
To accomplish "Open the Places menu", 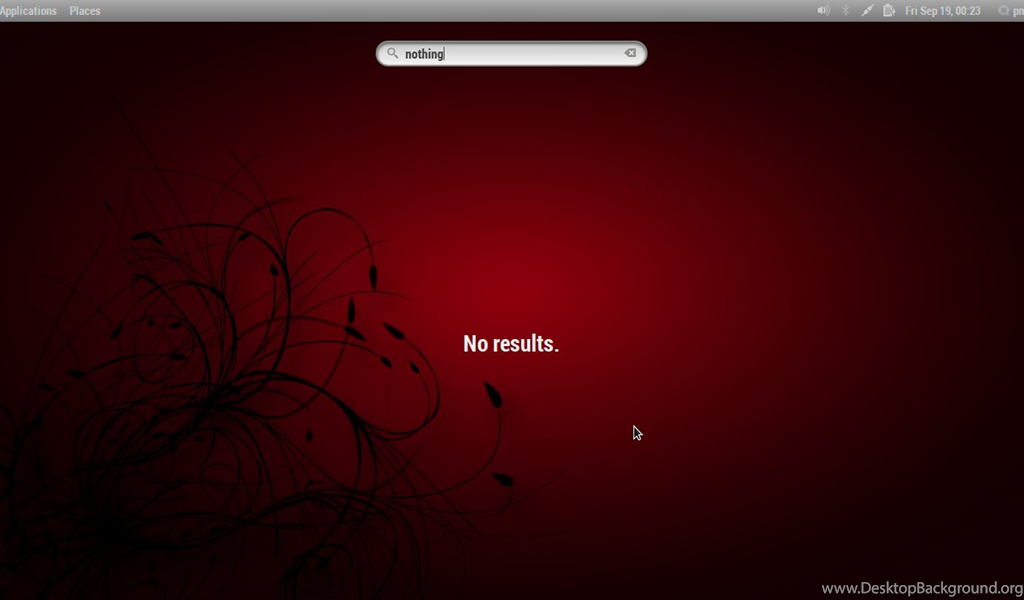I will (85, 11).
